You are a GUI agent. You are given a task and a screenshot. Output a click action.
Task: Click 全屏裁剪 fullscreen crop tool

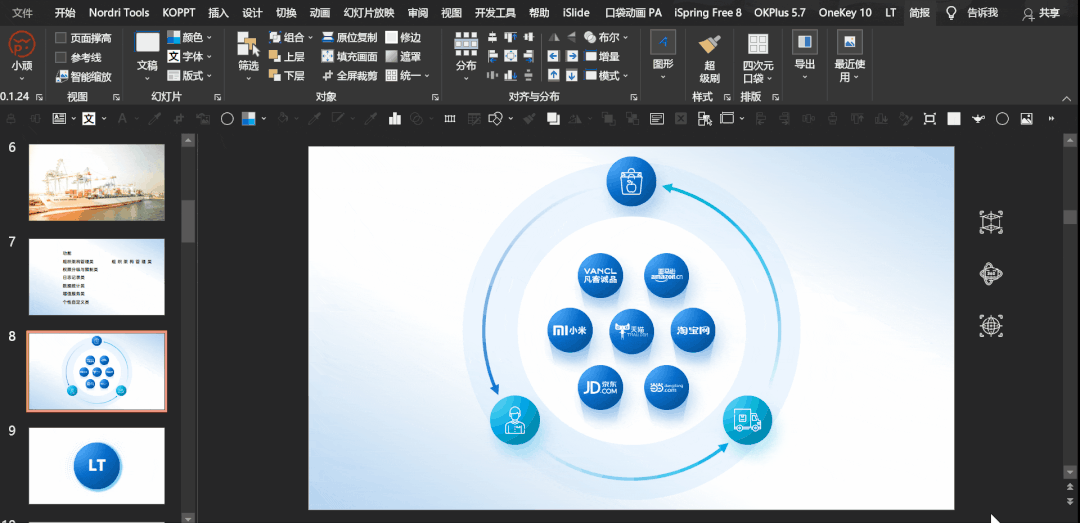349,75
